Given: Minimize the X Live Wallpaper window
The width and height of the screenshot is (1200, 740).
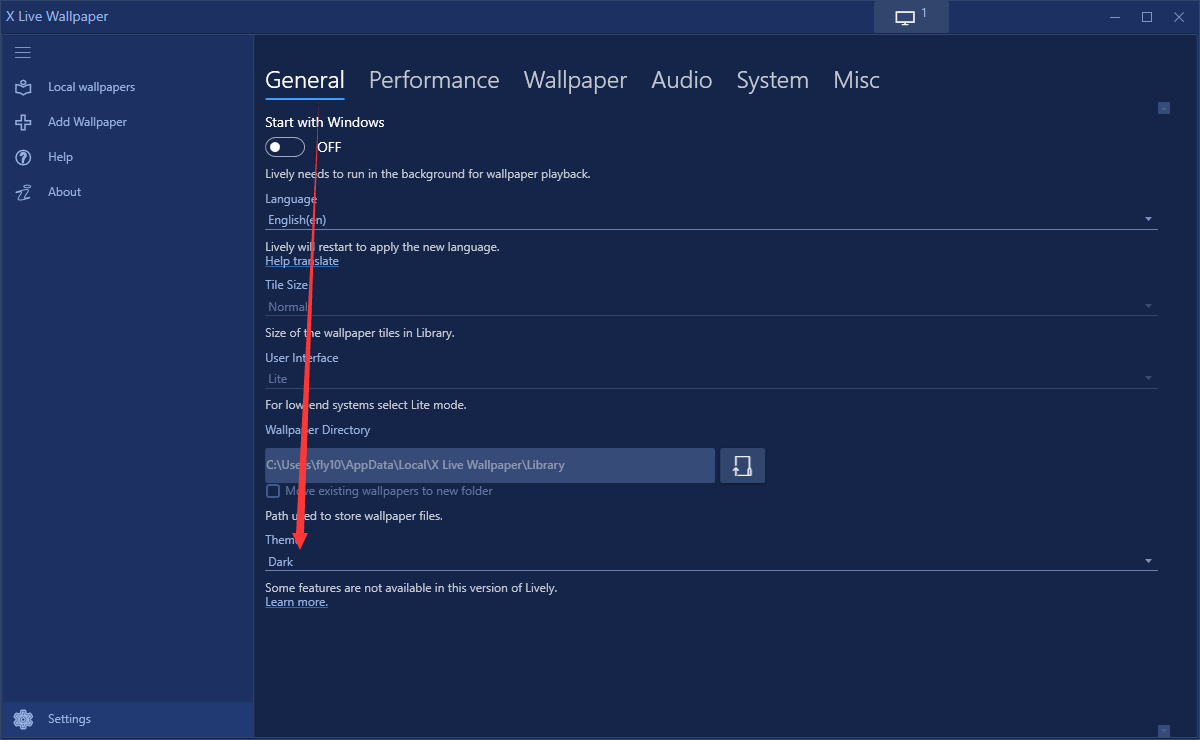Looking at the screenshot, I should pyautogui.click(x=1115, y=17).
